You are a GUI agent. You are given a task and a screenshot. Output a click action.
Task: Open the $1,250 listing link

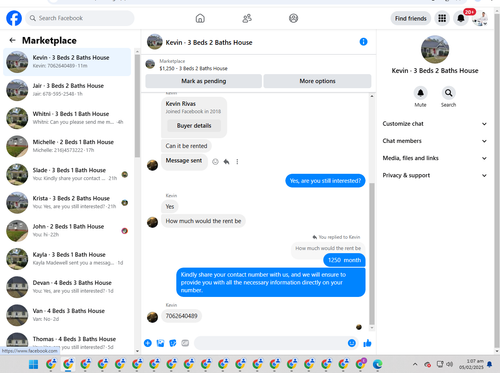[x=193, y=68]
